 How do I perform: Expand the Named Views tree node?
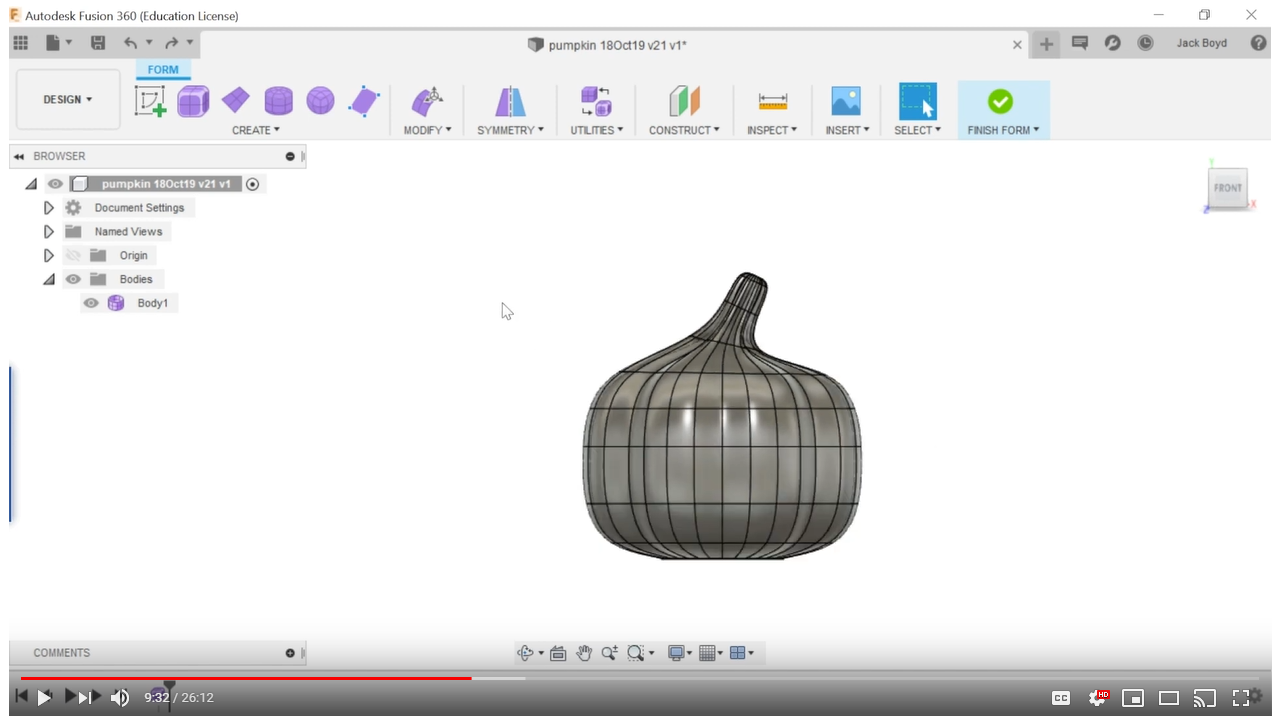(x=48, y=232)
